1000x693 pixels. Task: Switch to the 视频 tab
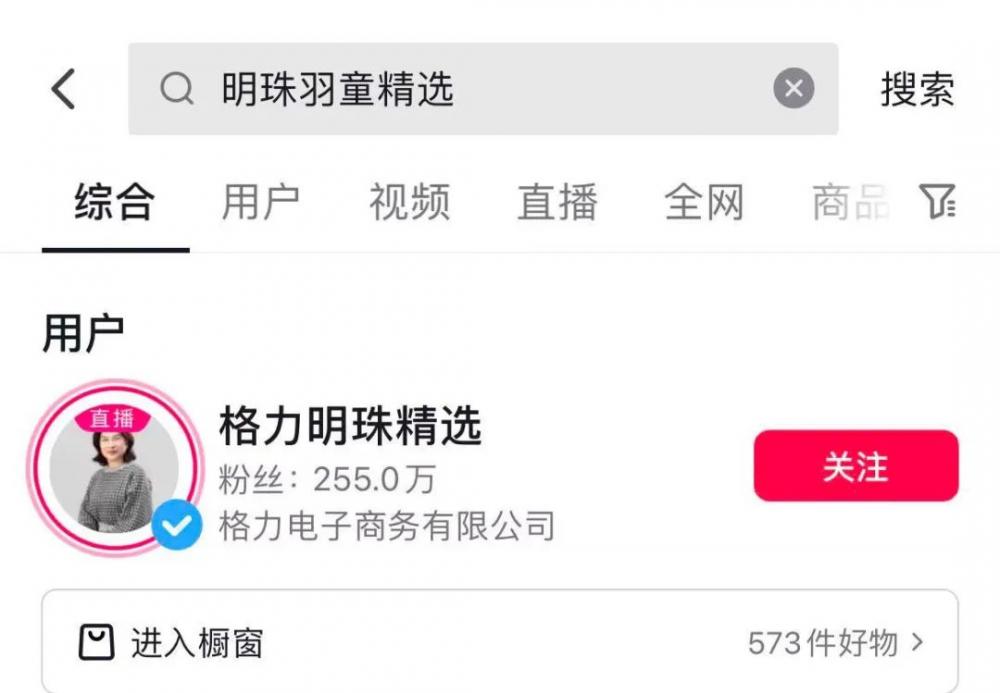409,202
